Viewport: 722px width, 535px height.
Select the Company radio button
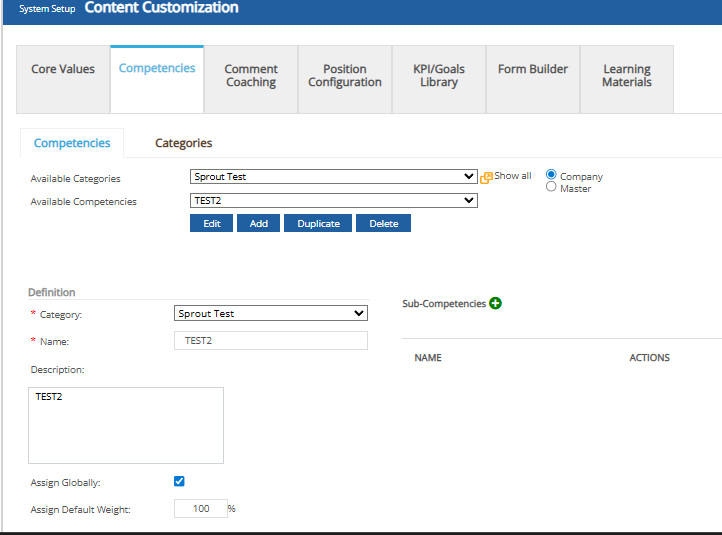coord(551,175)
